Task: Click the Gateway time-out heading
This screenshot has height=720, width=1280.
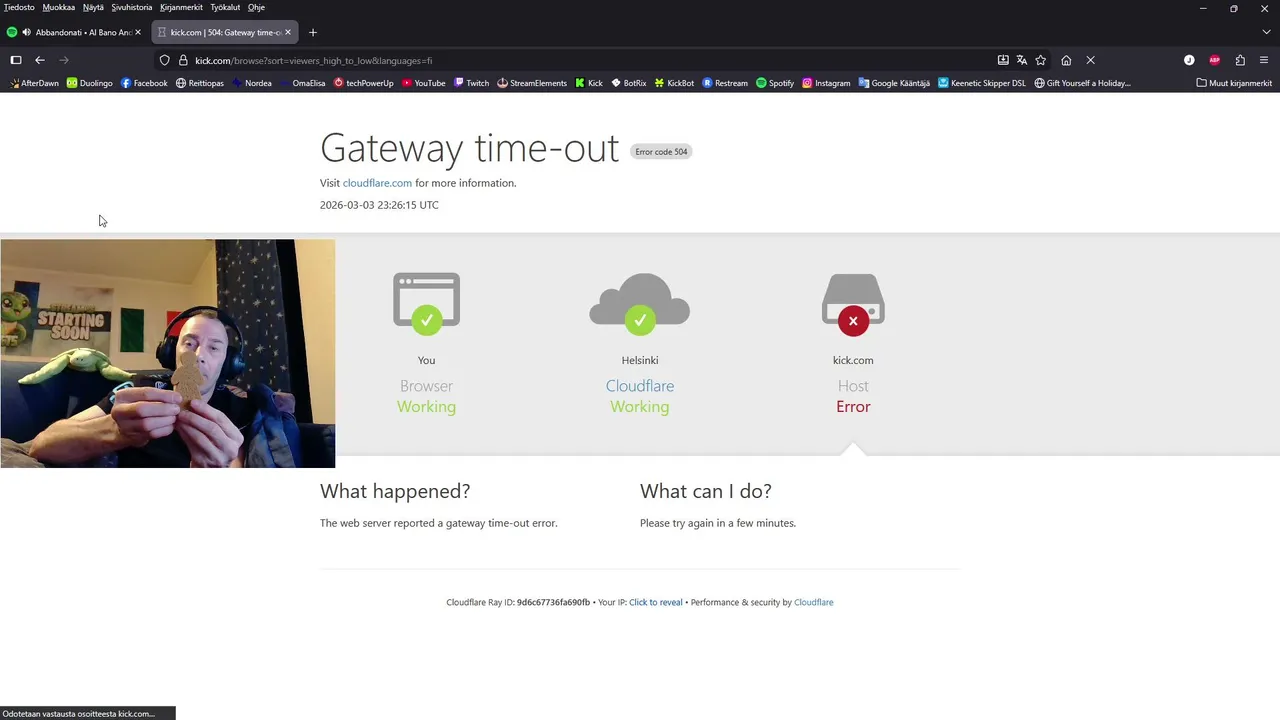Action: point(469,148)
